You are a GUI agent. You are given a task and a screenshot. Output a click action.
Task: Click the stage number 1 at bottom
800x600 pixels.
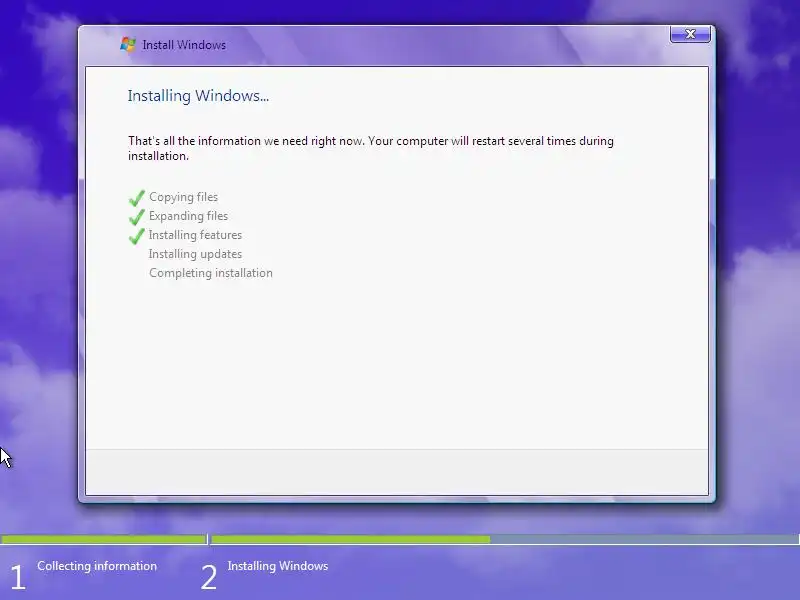click(18, 577)
